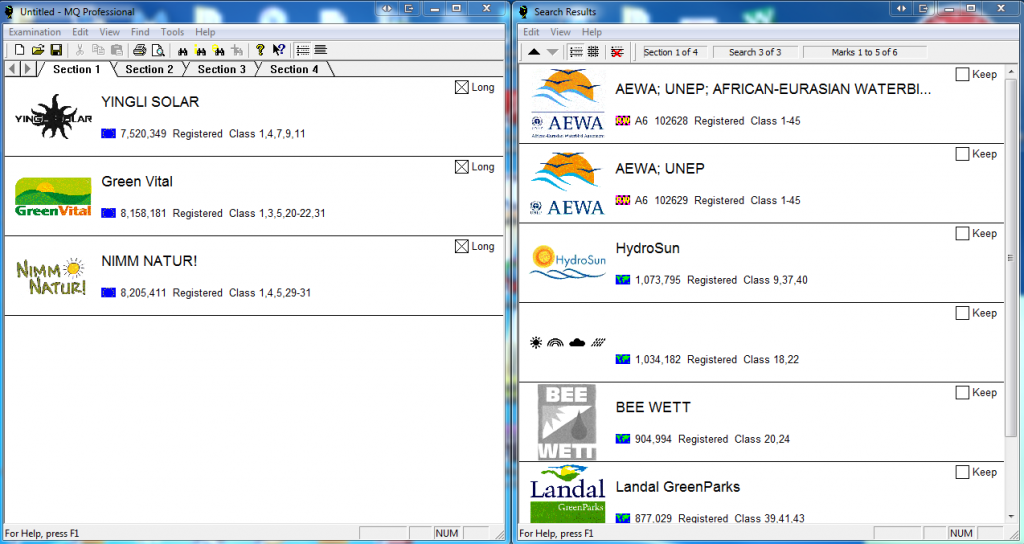Viewport: 1024px width, 544px height.
Task: Click the scrollbar up arrow in Search Results
Action: (x=1012, y=71)
